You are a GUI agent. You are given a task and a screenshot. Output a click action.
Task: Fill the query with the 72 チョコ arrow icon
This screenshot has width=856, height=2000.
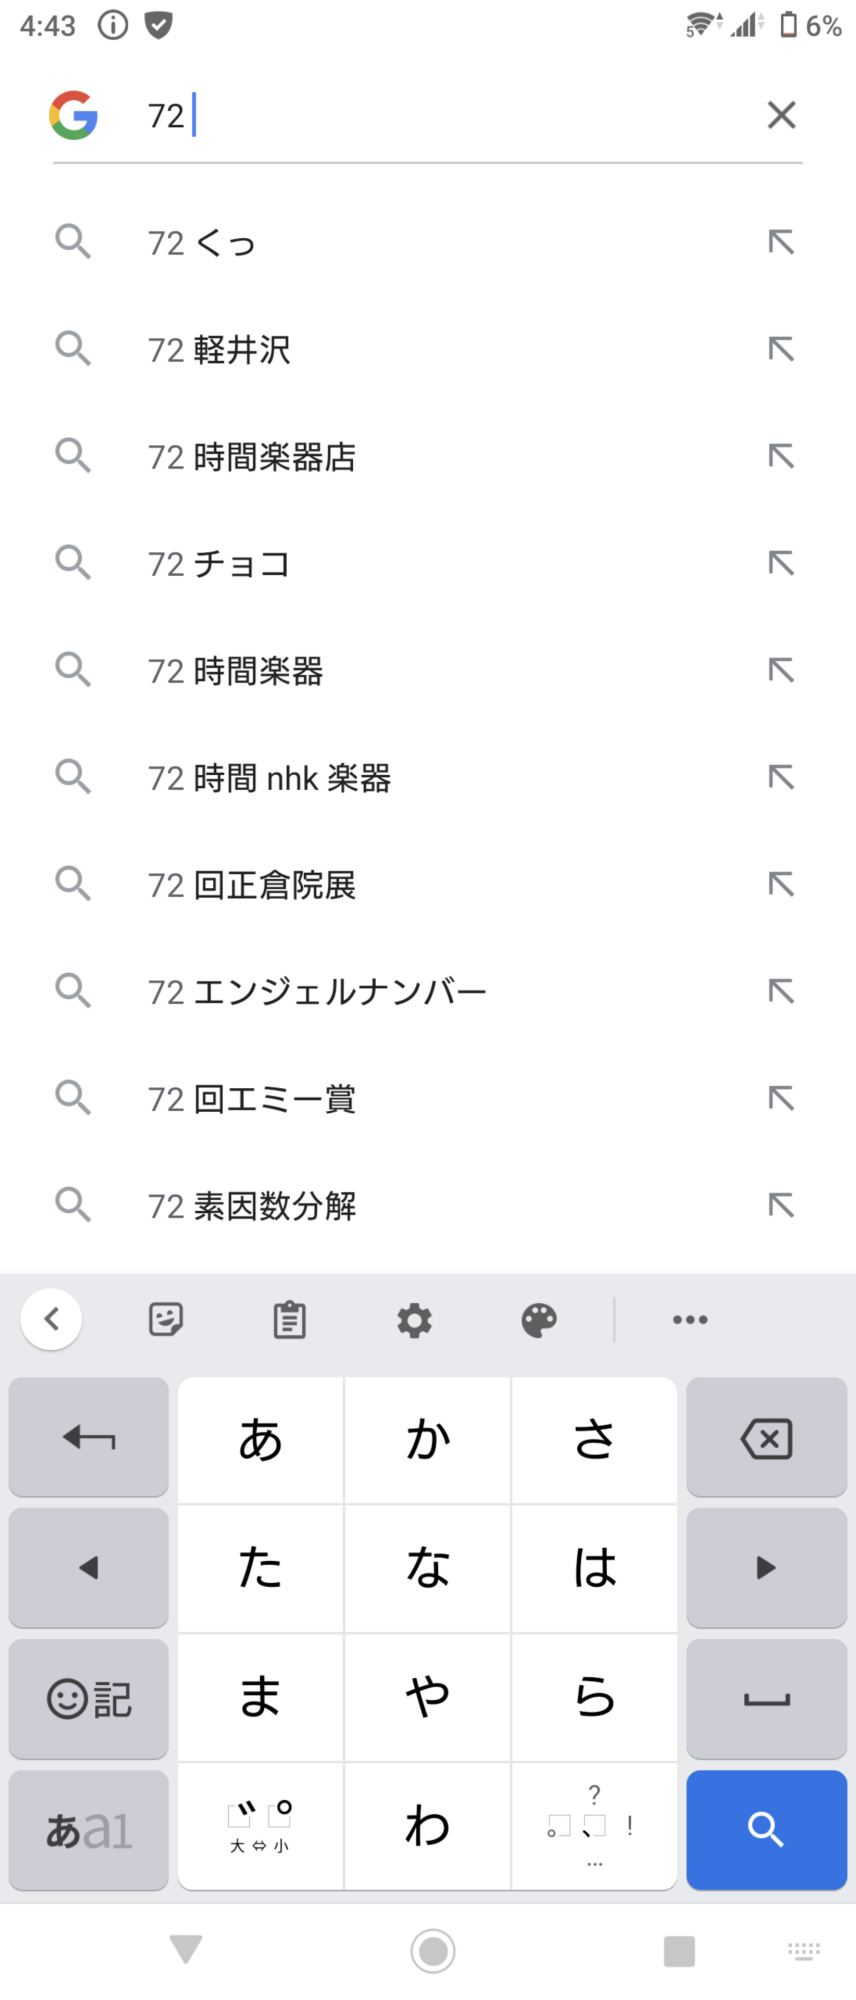pos(781,563)
